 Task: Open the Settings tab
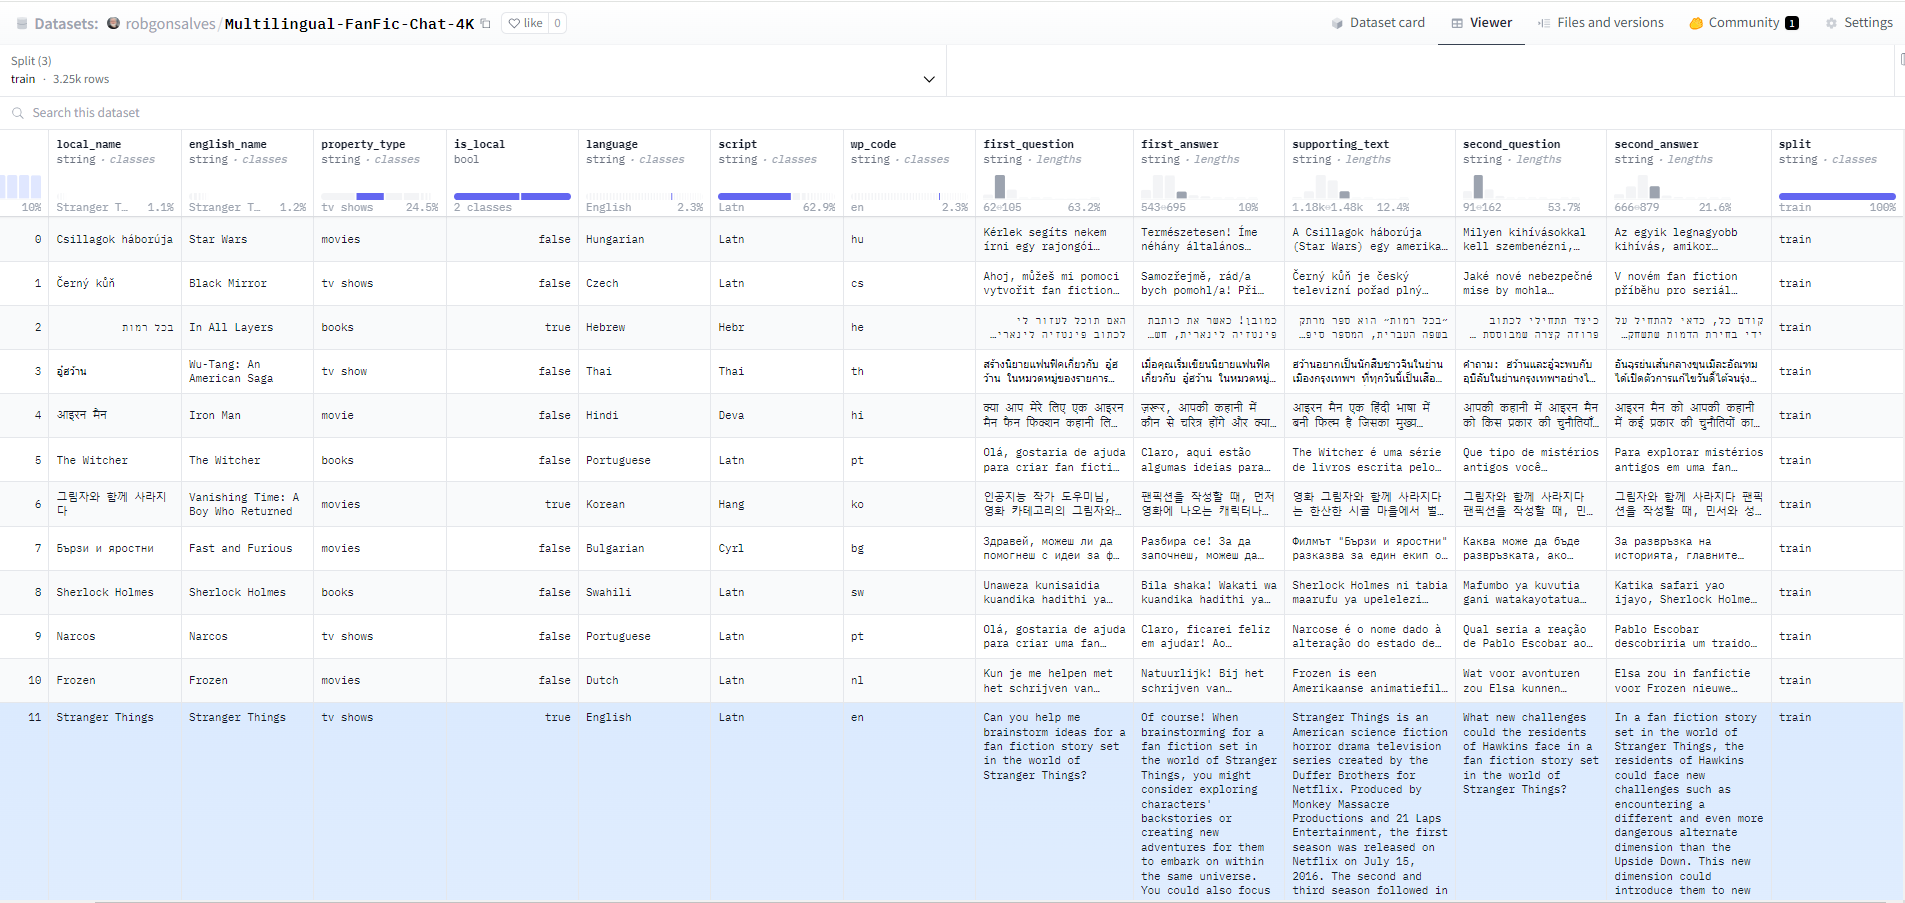pyautogui.click(x=1859, y=23)
